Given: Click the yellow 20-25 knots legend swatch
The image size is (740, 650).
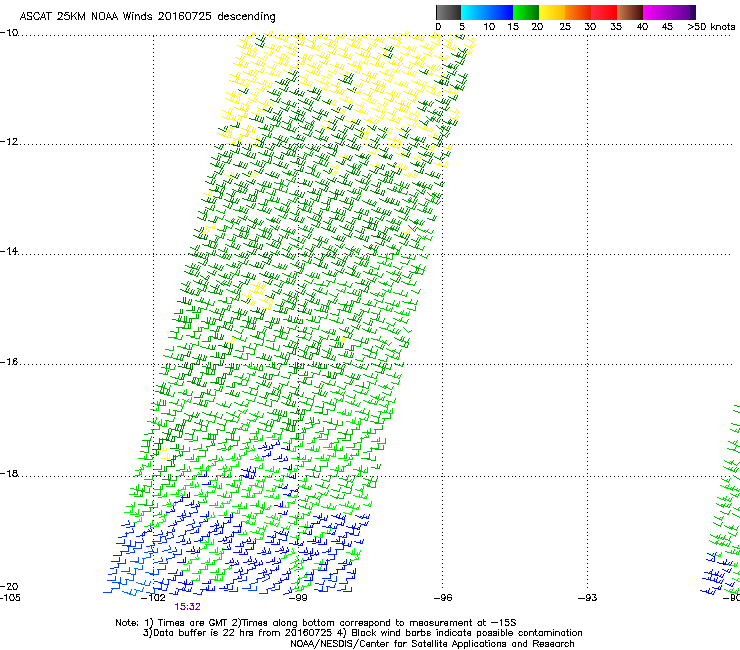Looking at the screenshot, I should (552, 12).
